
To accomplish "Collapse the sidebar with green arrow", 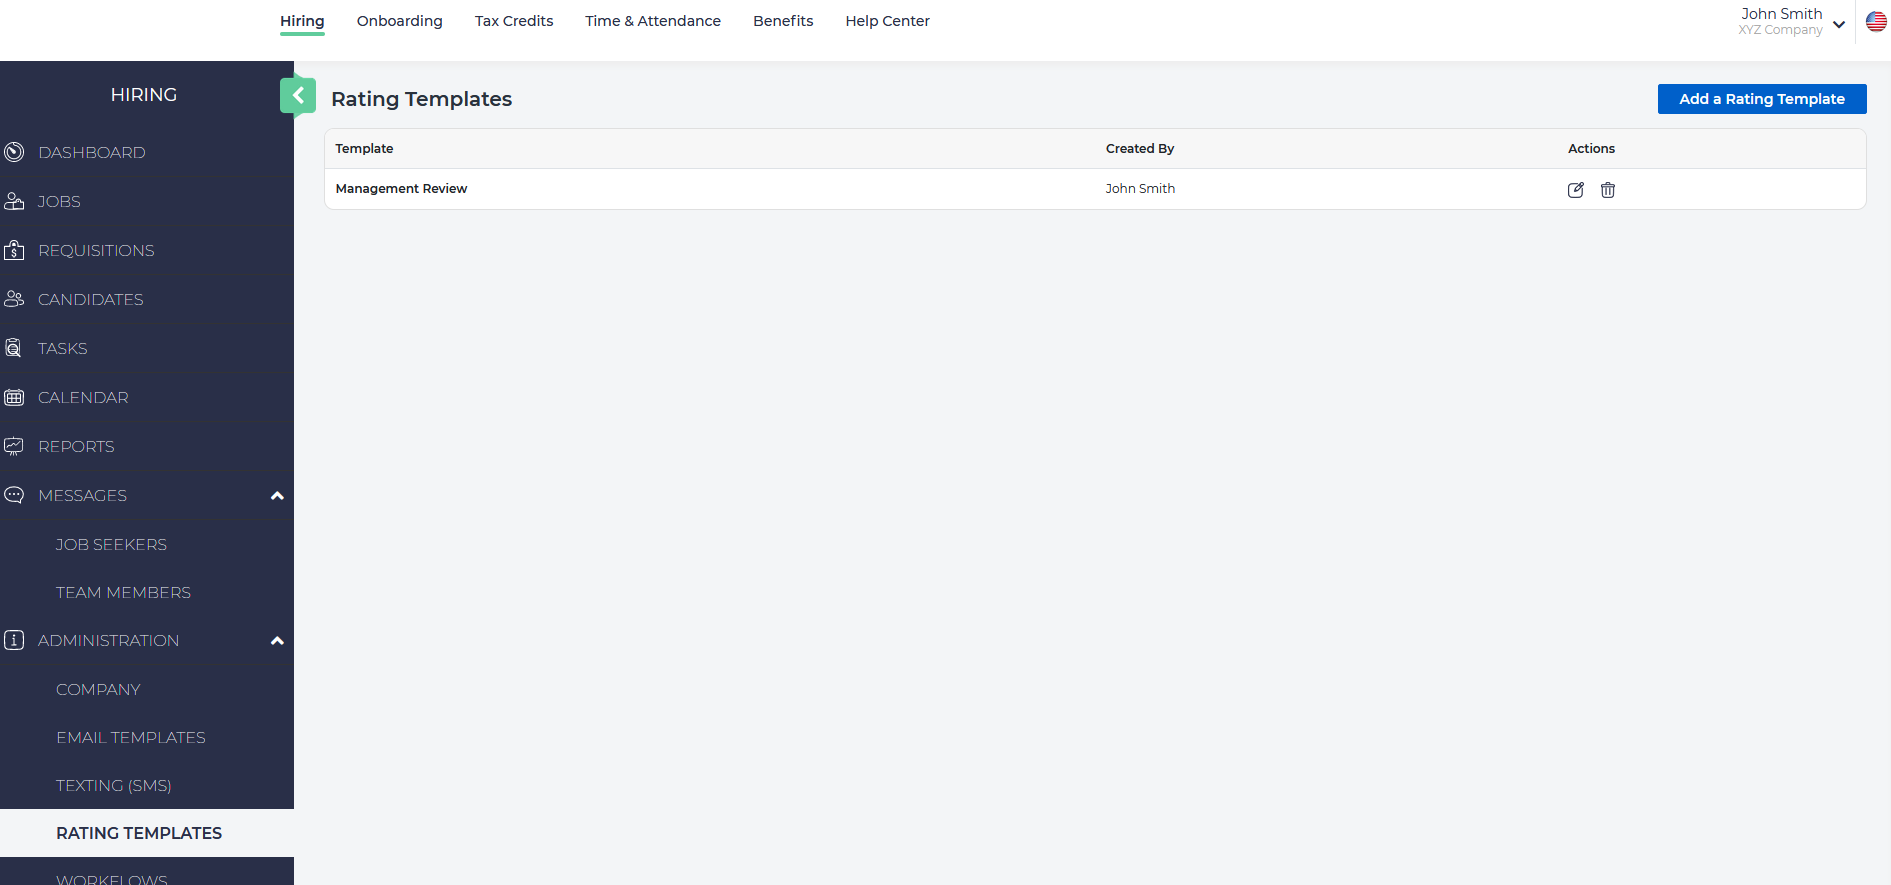I will (x=298, y=96).
